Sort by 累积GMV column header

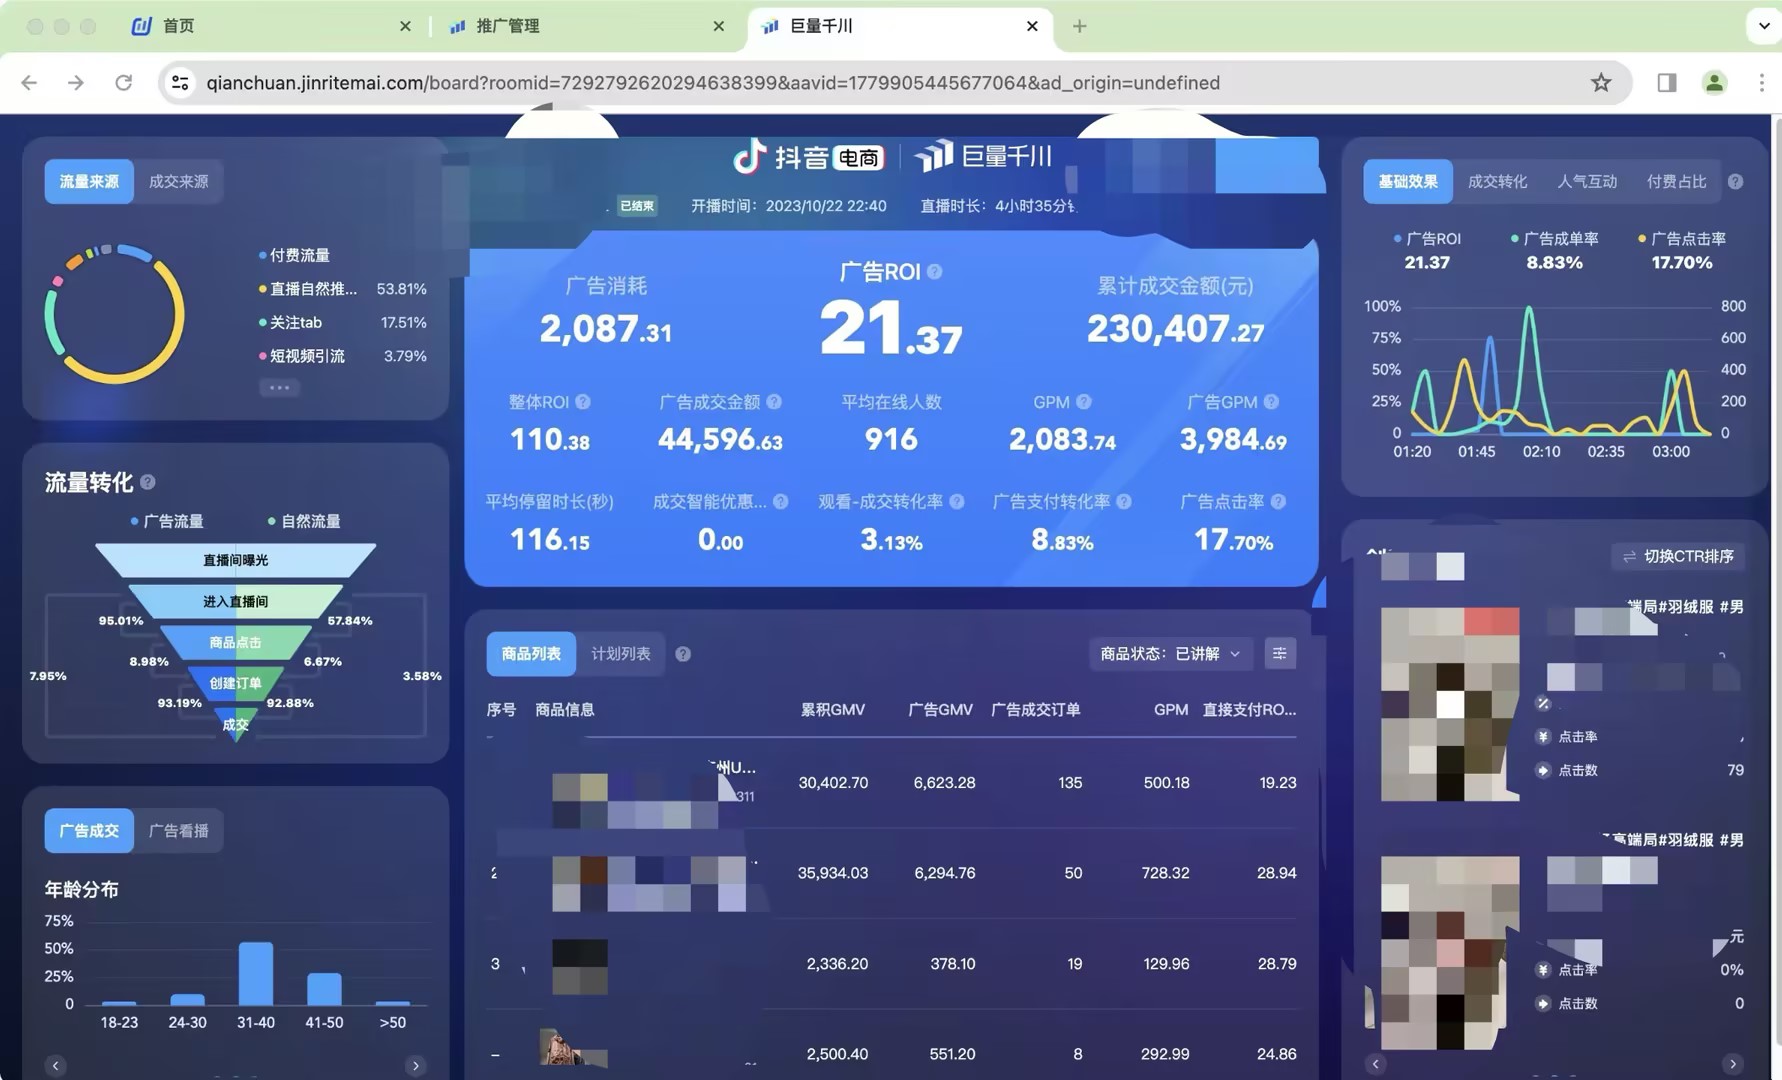(x=832, y=710)
